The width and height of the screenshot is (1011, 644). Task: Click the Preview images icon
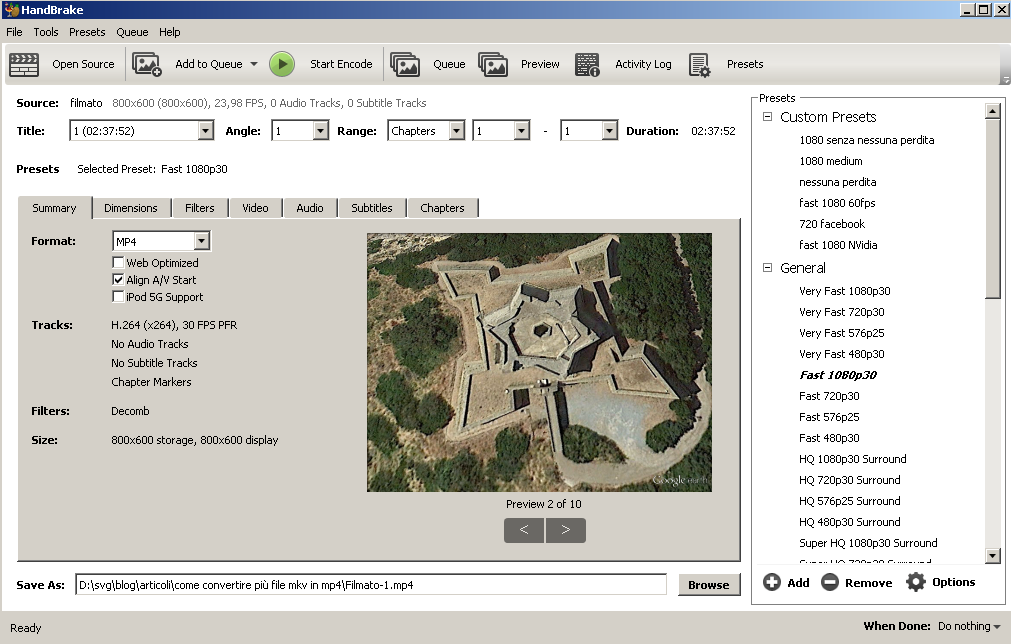tap(493, 64)
